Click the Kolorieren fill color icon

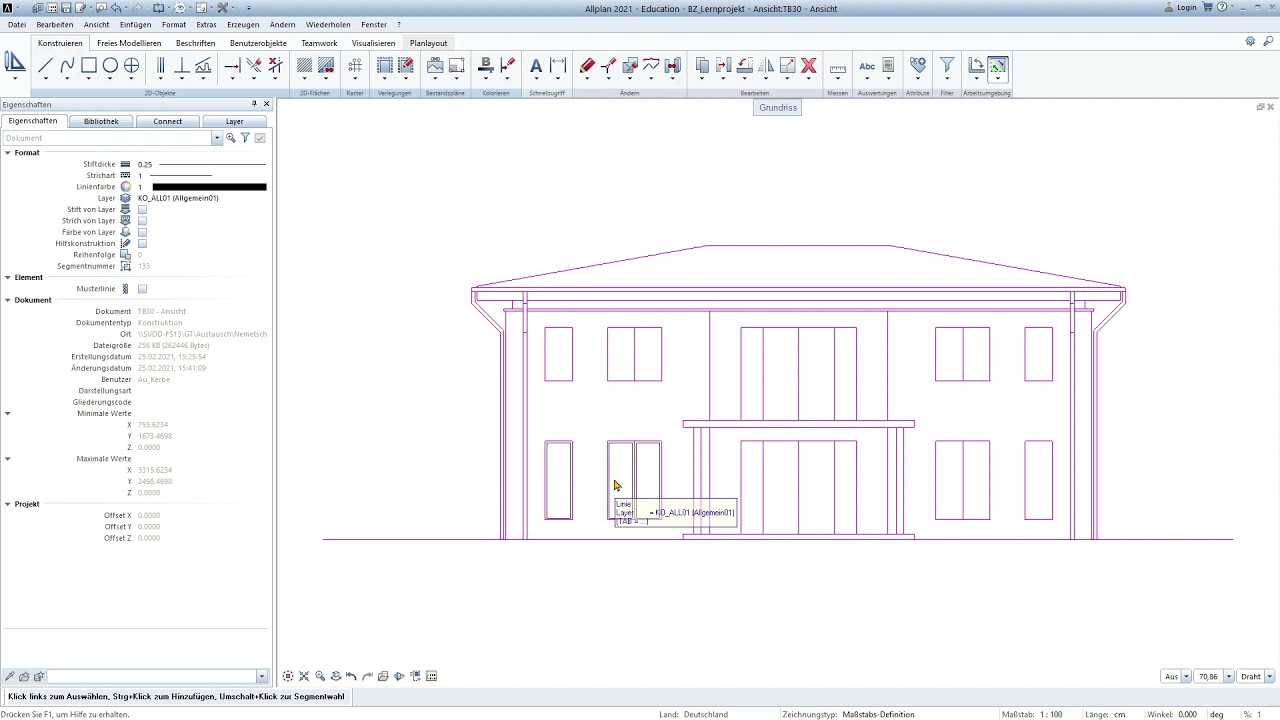pos(486,66)
